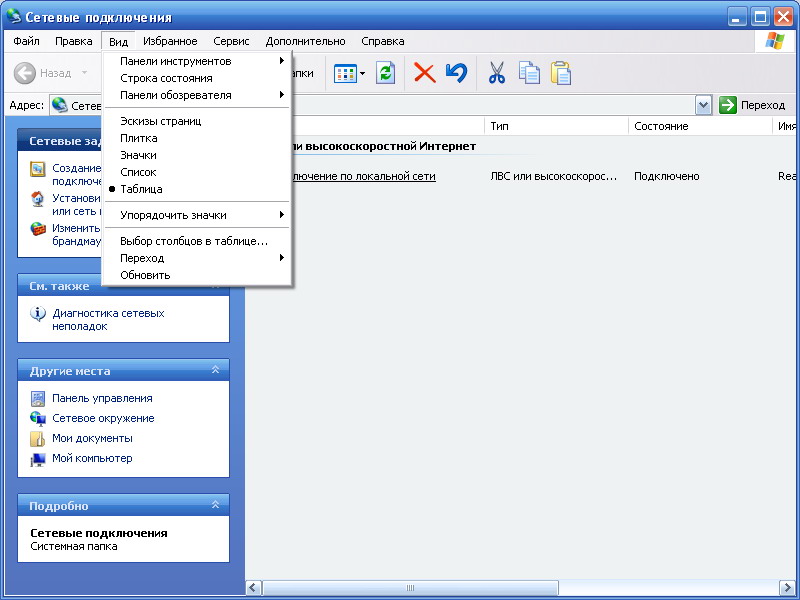Click the Copy icon in the toolbar

click(x=529, y=73)
